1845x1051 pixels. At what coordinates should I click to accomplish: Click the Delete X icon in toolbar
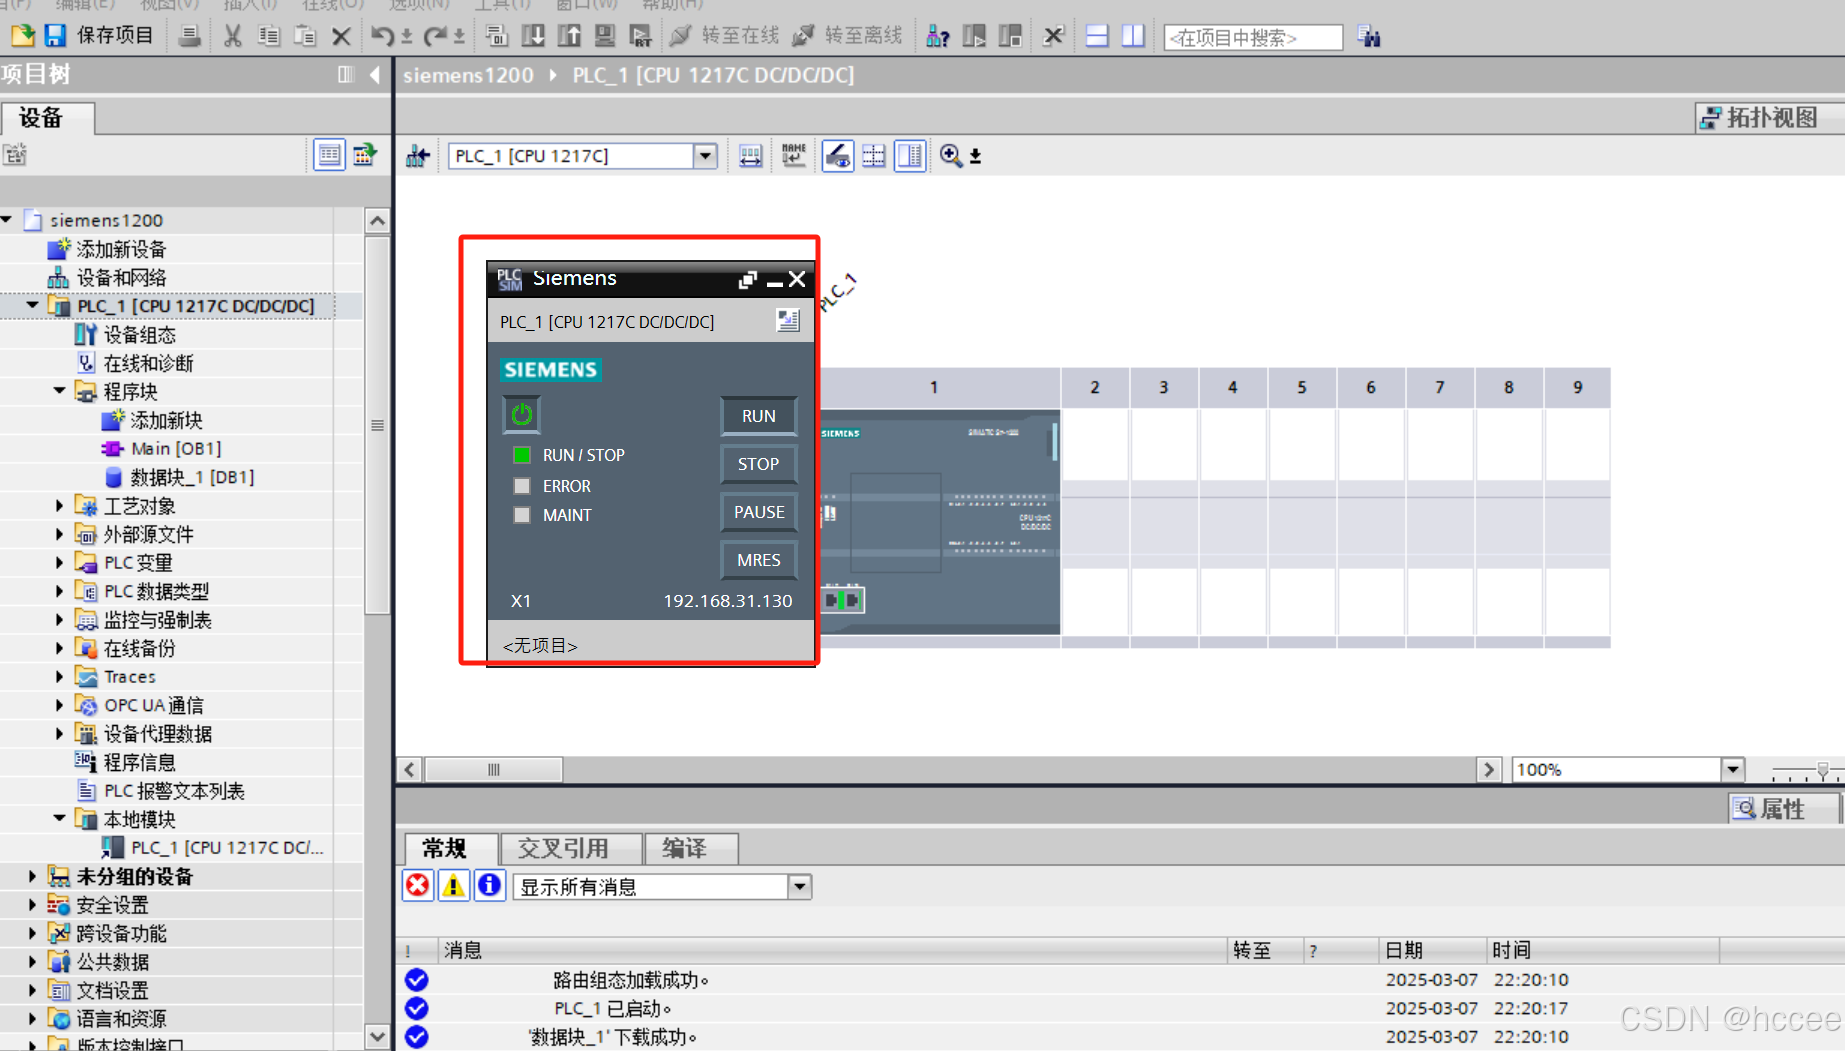point(341,36)
